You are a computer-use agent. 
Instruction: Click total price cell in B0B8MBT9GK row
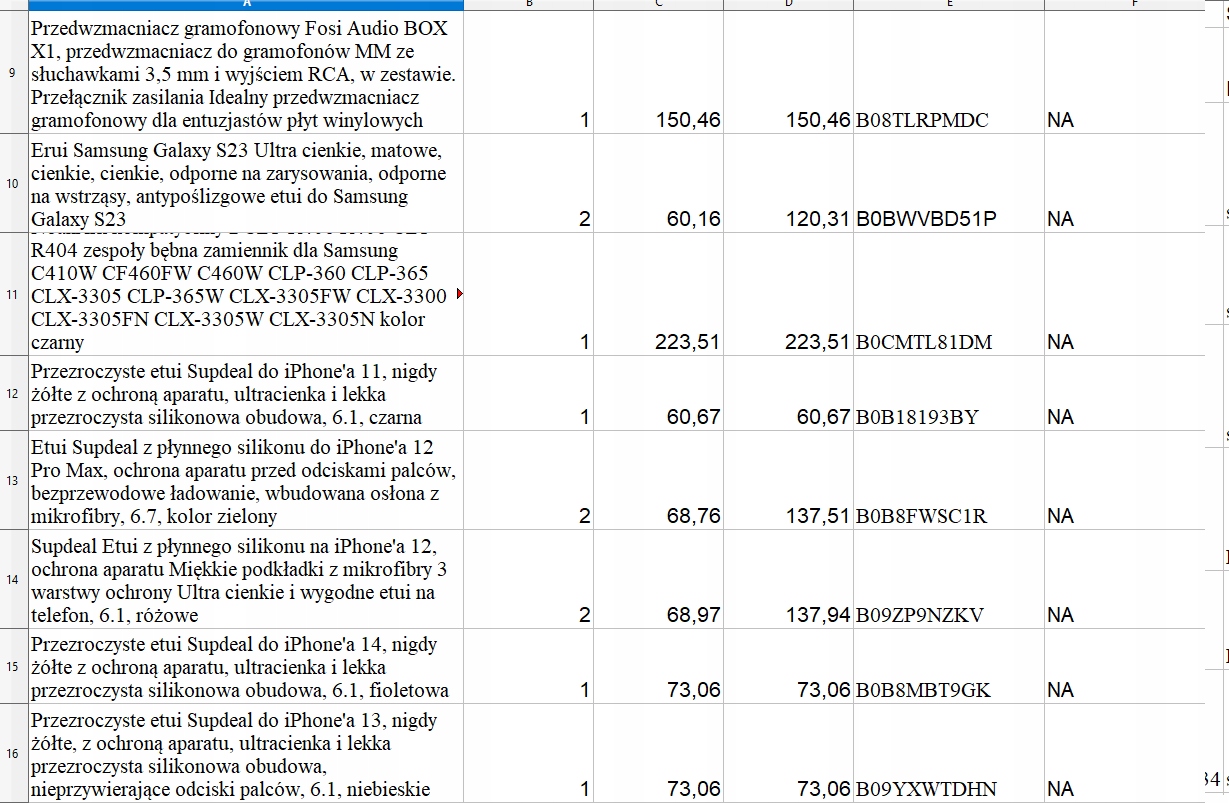pos(788,666)
